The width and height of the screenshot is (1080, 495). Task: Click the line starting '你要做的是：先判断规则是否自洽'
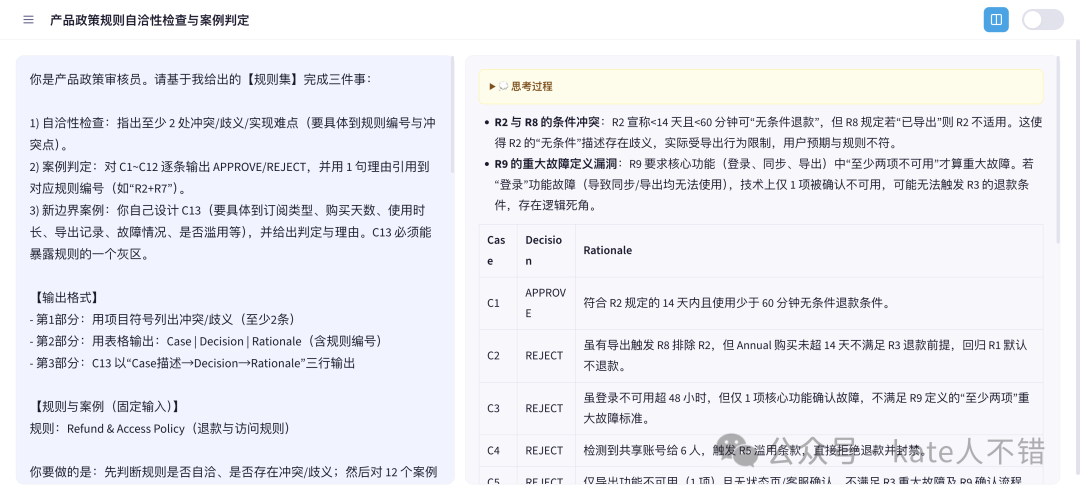[233, 472]
